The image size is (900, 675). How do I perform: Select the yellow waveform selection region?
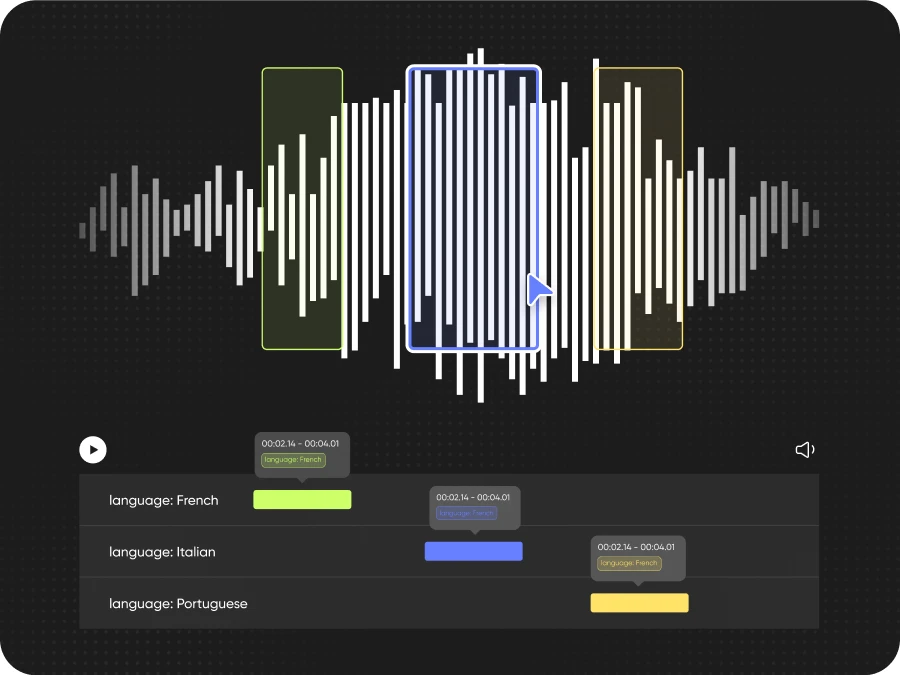(639, 207)
